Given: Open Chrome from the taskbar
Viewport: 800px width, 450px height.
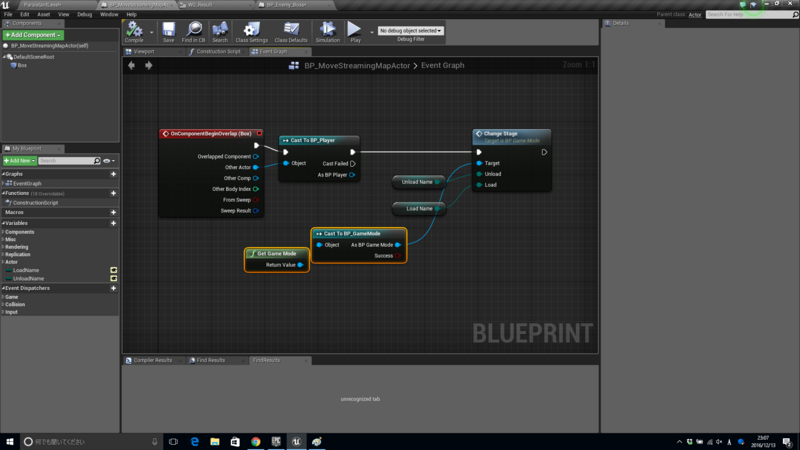Looking at the screenshot, I should 255,442.
